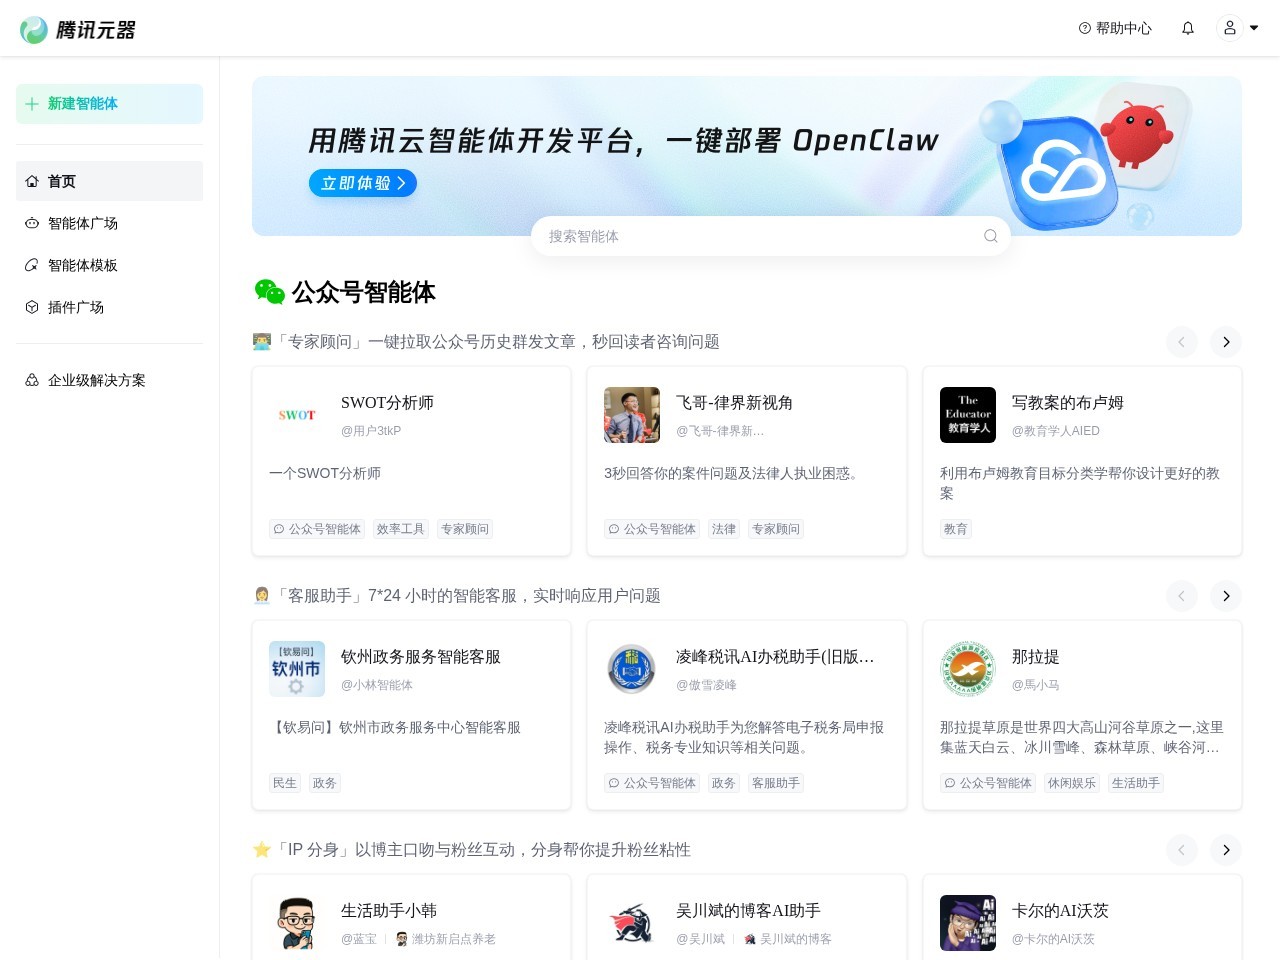Open the SWOT分析师 card title
Image resolution: width=1280 pixels, height=960 pixels.
[387, 403]
